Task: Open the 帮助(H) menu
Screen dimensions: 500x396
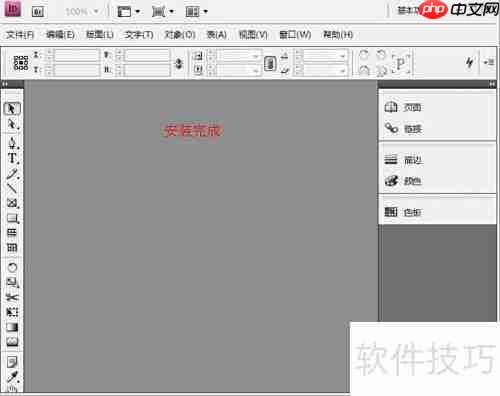Action: [x=338, y=34]
